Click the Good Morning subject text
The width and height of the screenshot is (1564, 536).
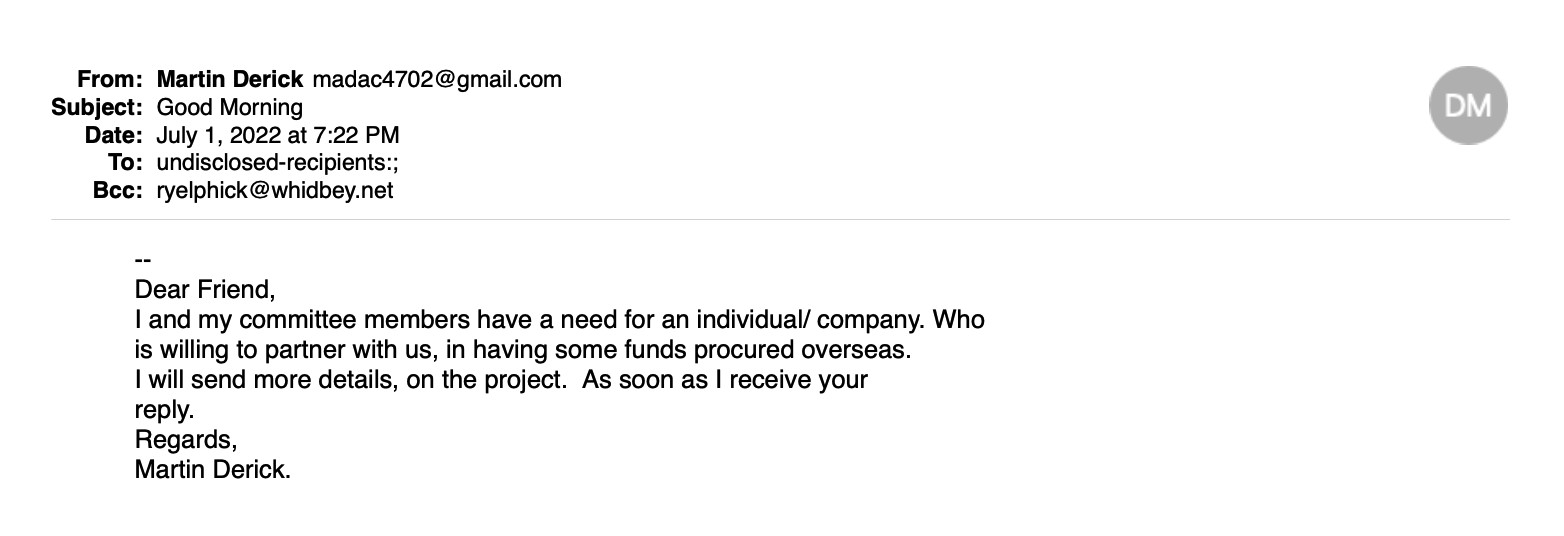[x=230, y=107]
